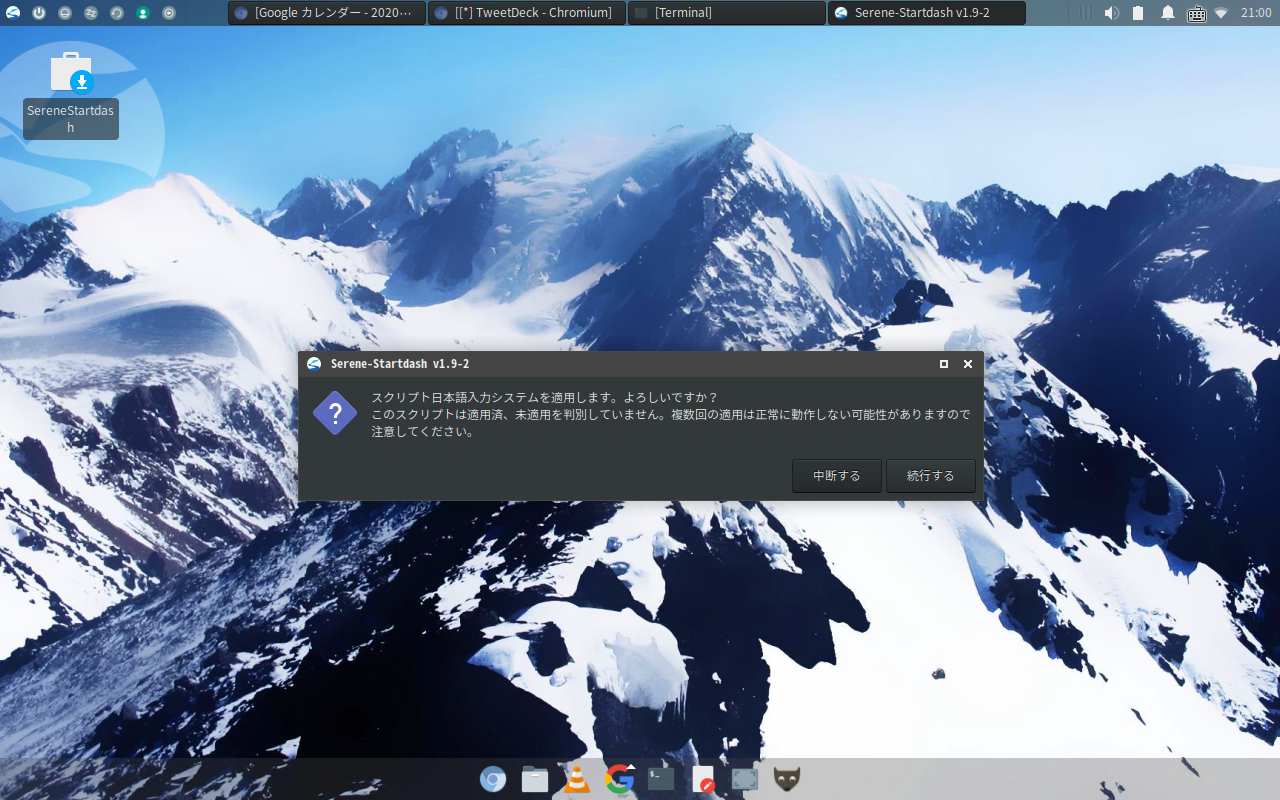Screen dimensions: 1280x800
Task: Select Serene-Startdash v1.9-2 taskbar entry
Action: tap(927, 13)
